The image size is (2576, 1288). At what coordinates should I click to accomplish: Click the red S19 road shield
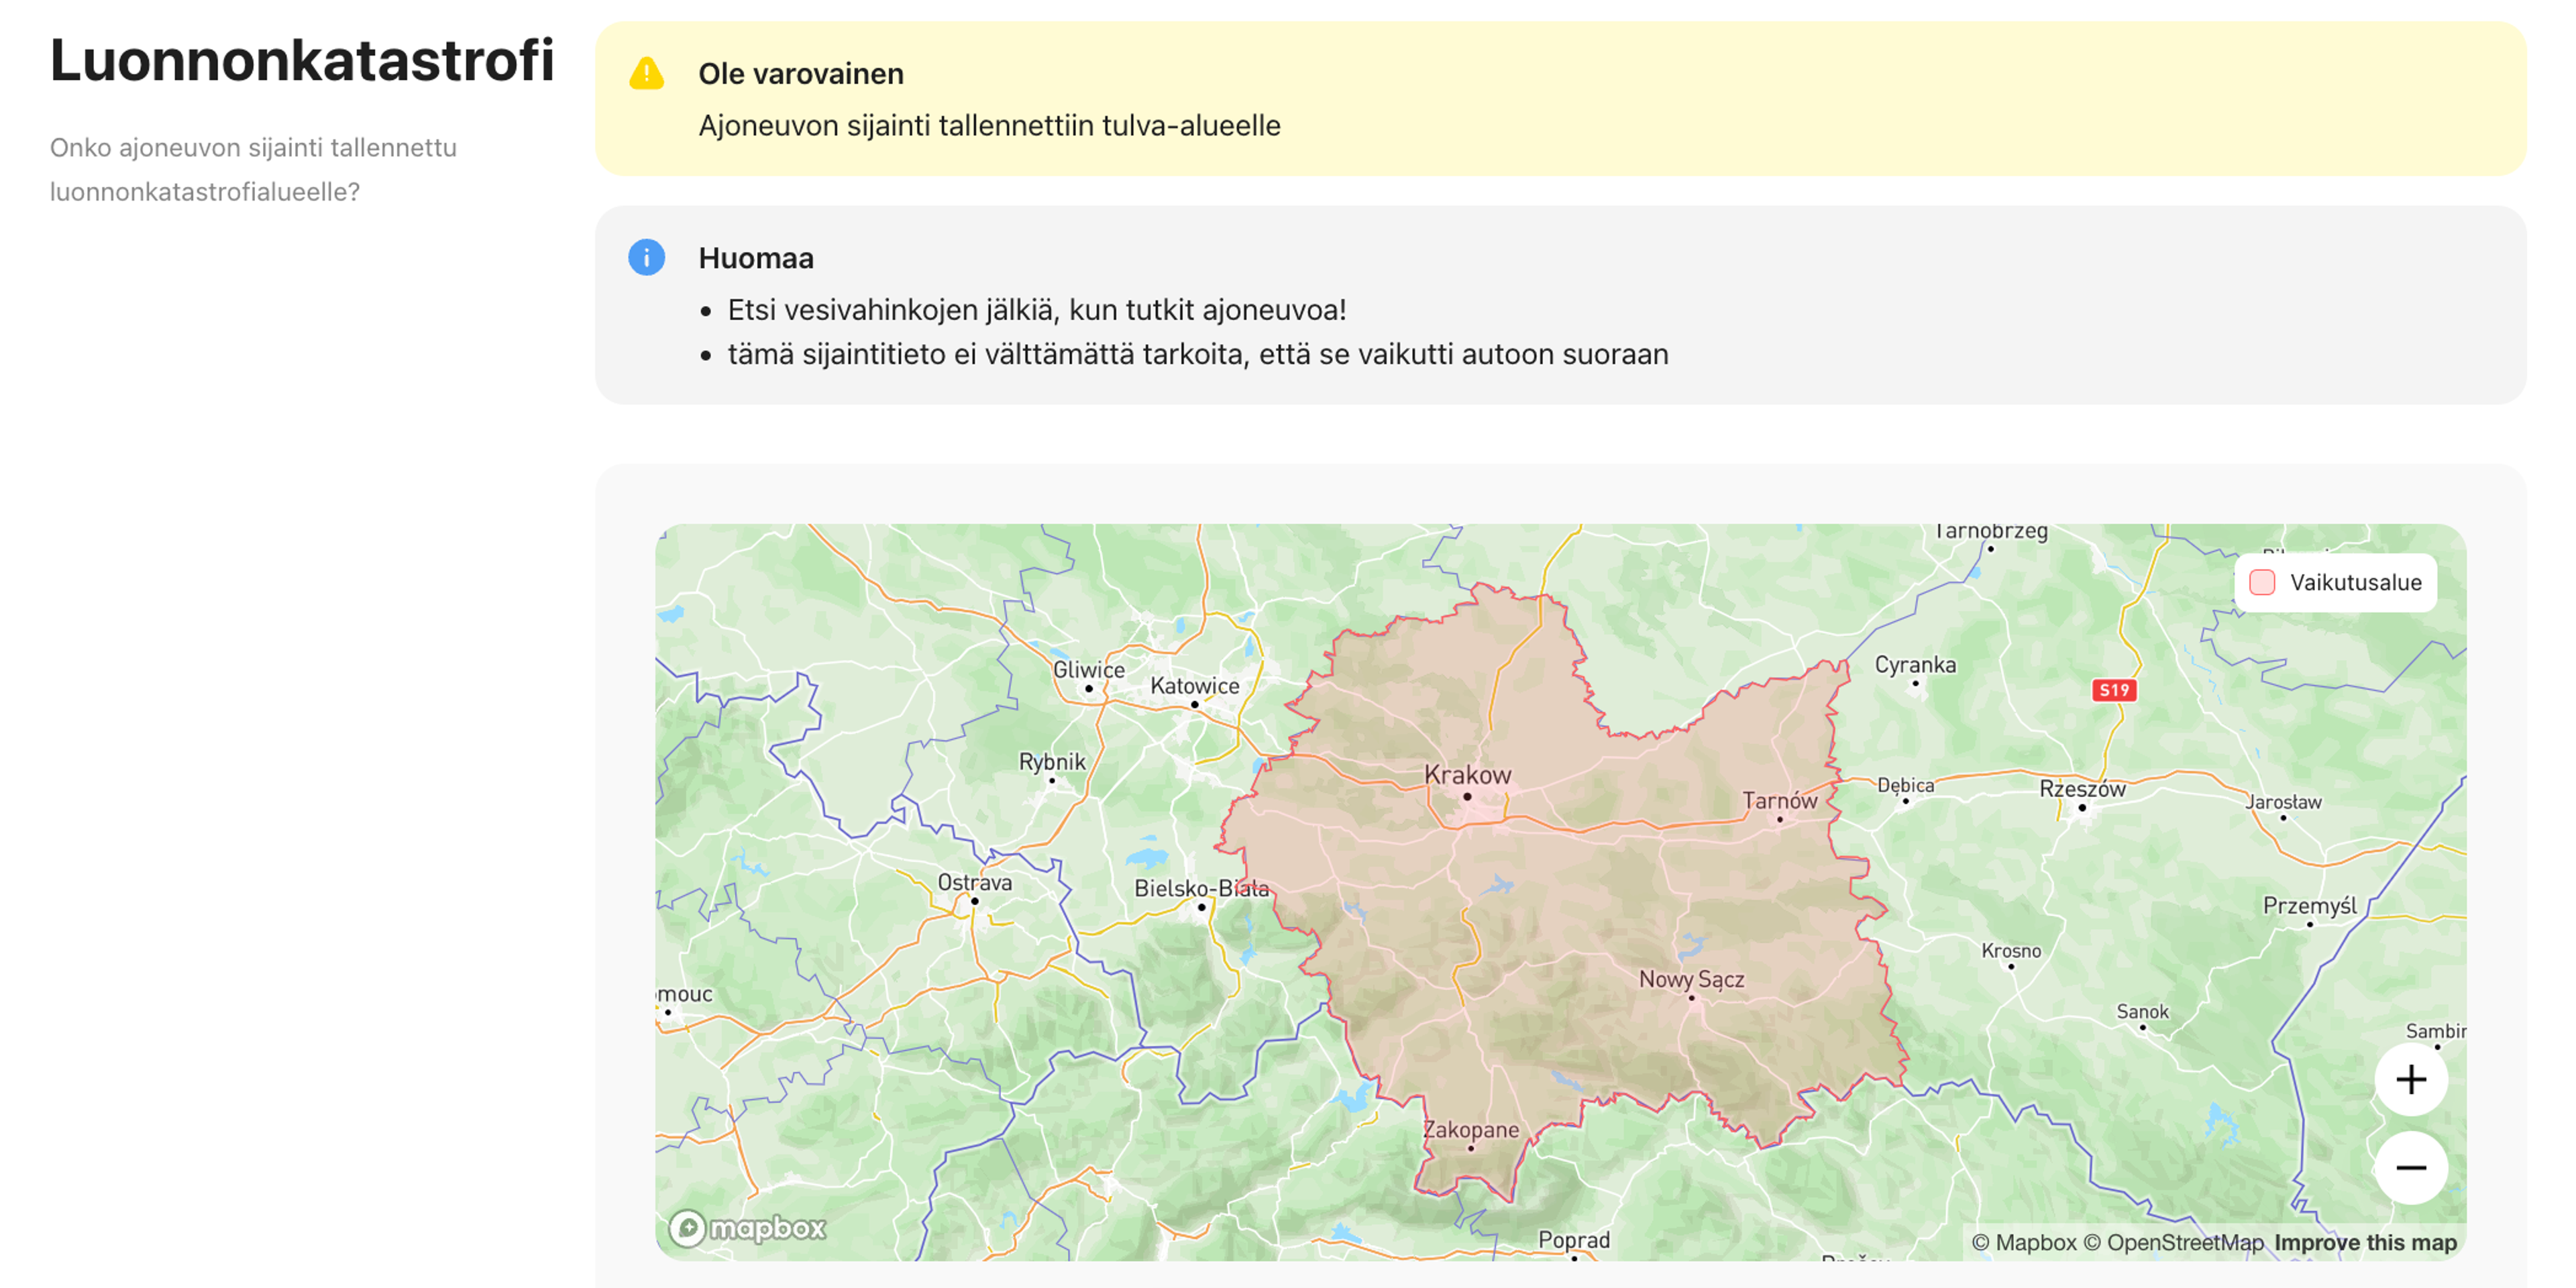(x=2113, y=690)
